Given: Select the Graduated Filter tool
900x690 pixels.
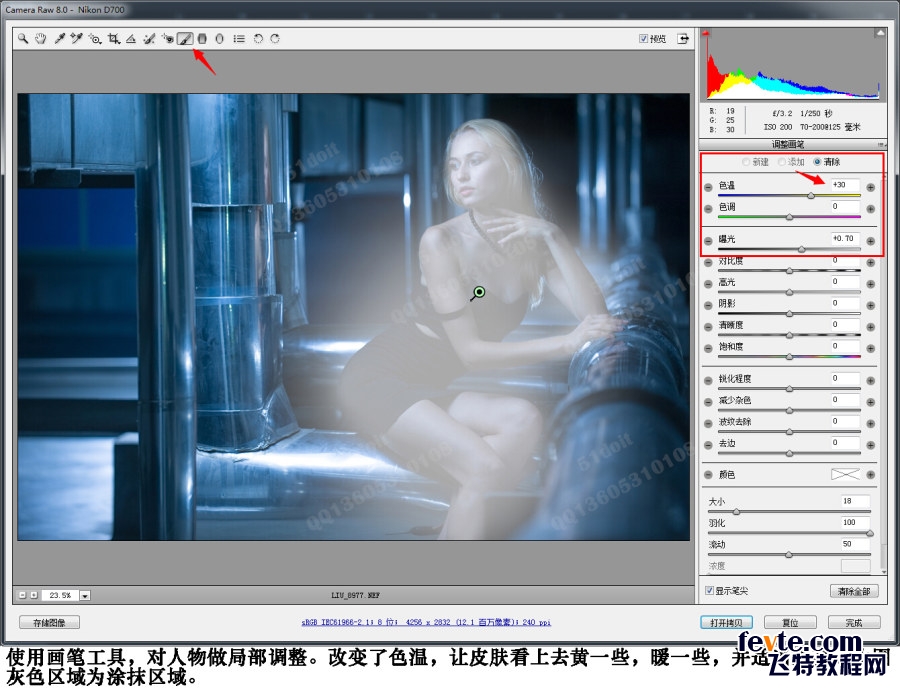Looking at the screenshot, I should (x=202, y=40).
